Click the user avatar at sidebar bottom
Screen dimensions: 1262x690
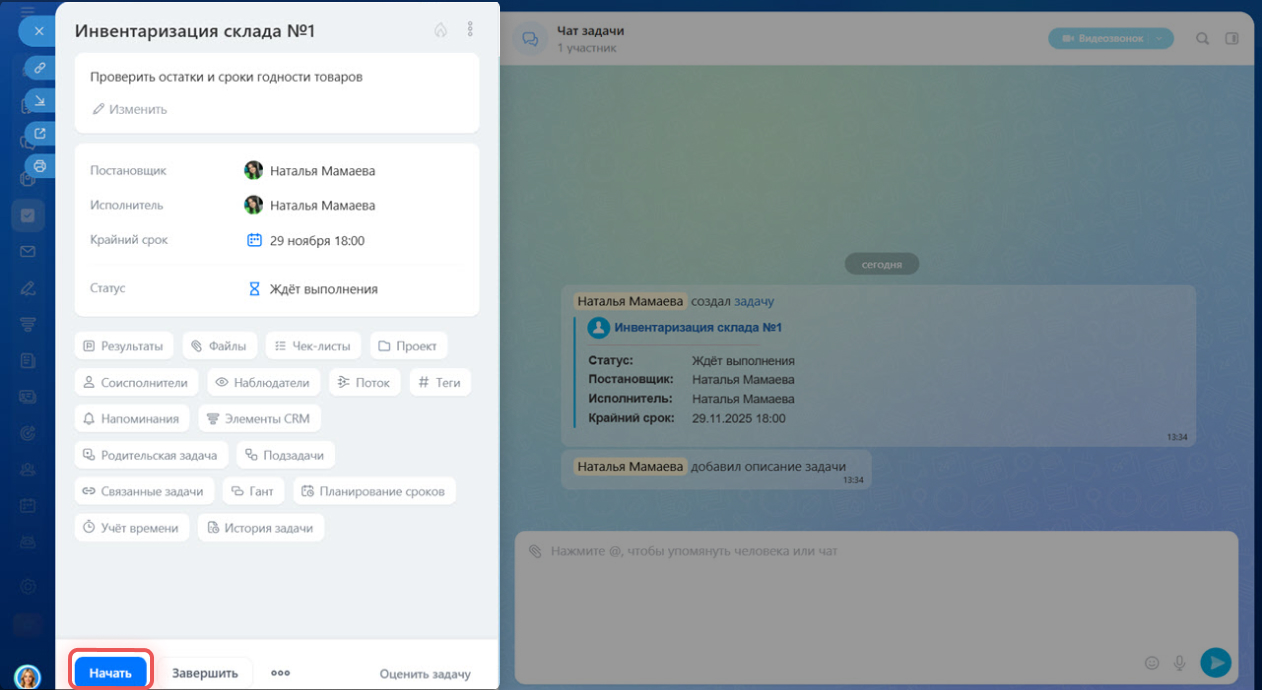coord(28,676)
